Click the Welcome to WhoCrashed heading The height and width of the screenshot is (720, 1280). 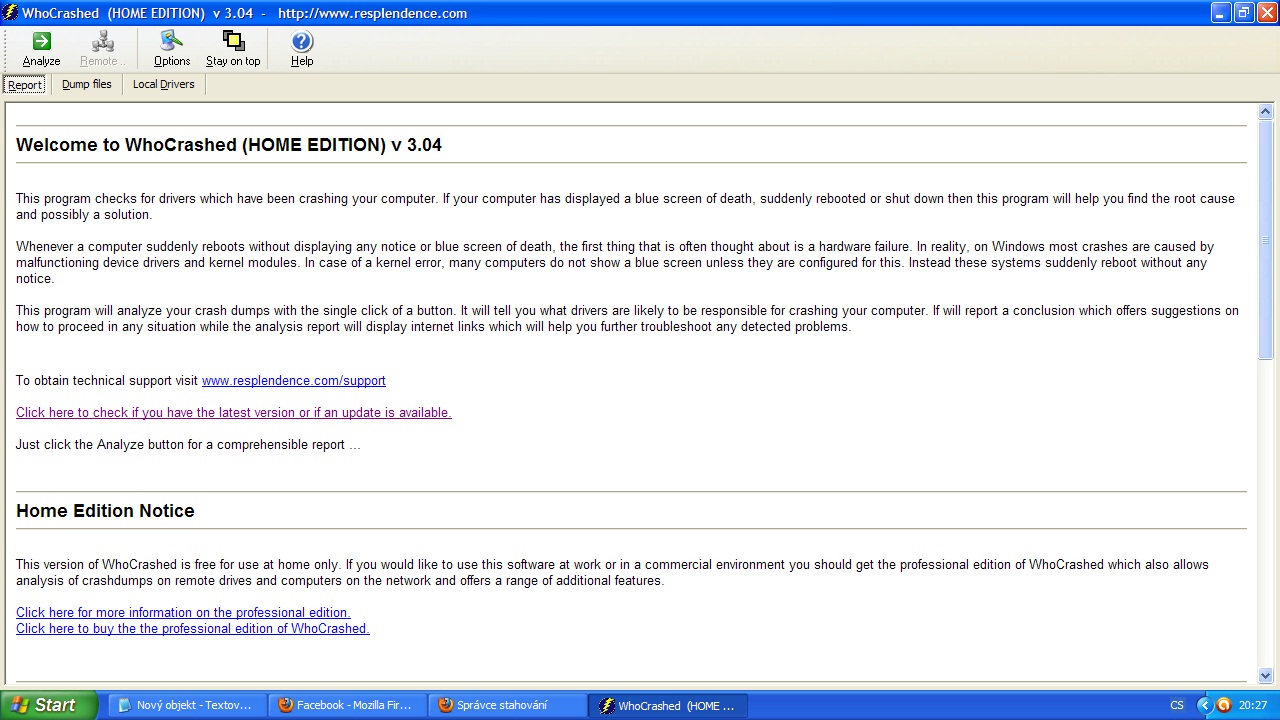tap(229, 145)
